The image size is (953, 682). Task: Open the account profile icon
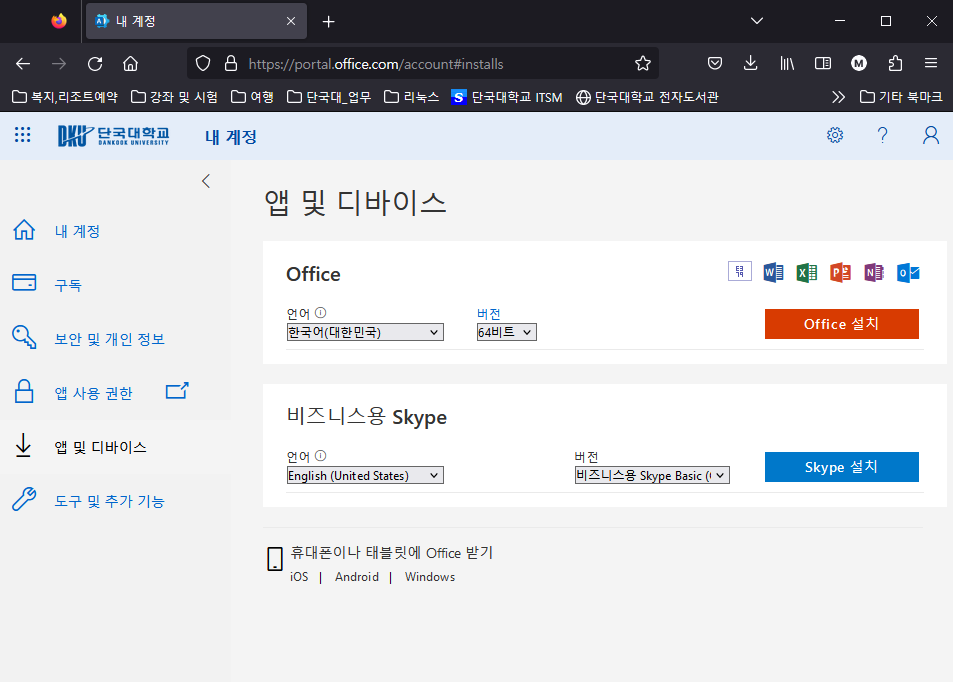(x=931, y=135)
